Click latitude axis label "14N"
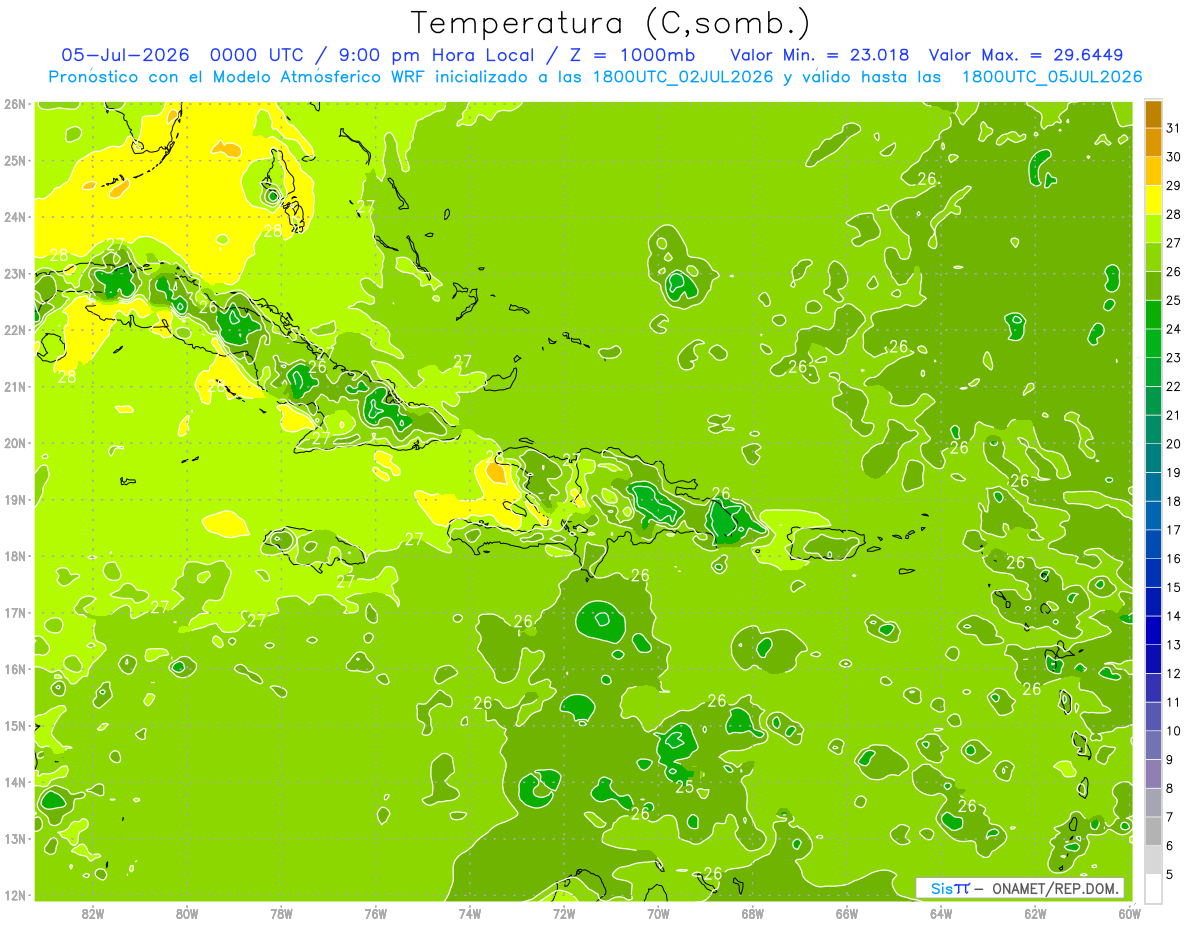Viewport: 1200px width, 927px height. click(x=14, y=782)
